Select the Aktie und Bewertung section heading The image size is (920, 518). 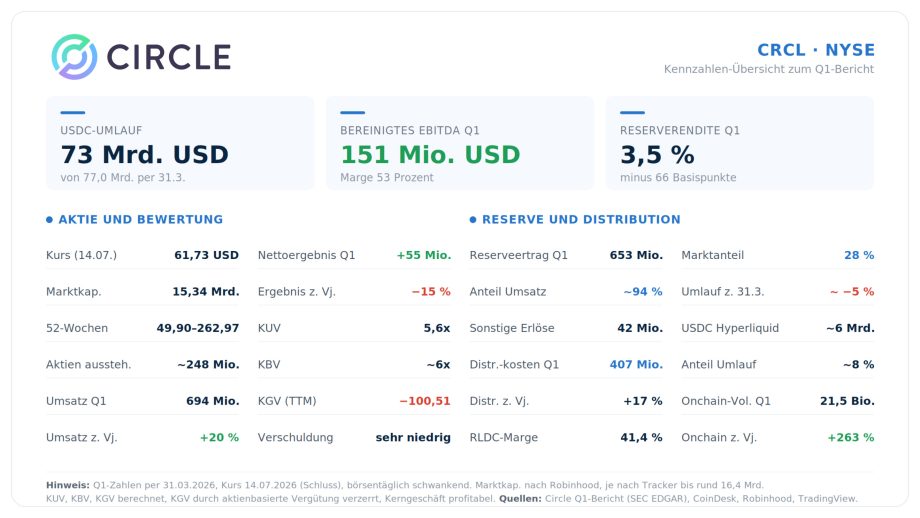click(141, 219)
